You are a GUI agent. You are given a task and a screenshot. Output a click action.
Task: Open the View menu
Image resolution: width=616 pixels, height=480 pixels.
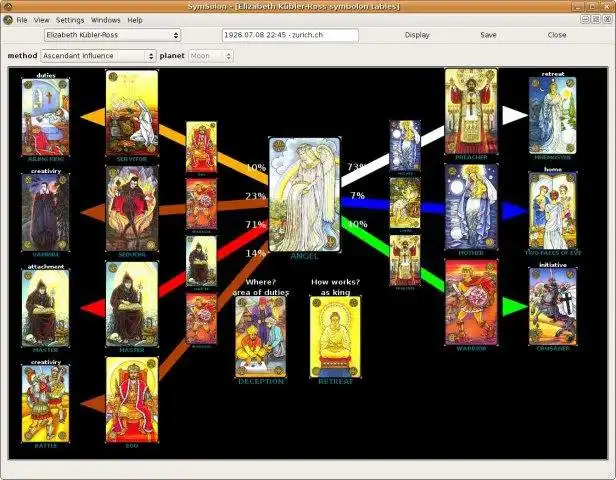pos(41,20)
